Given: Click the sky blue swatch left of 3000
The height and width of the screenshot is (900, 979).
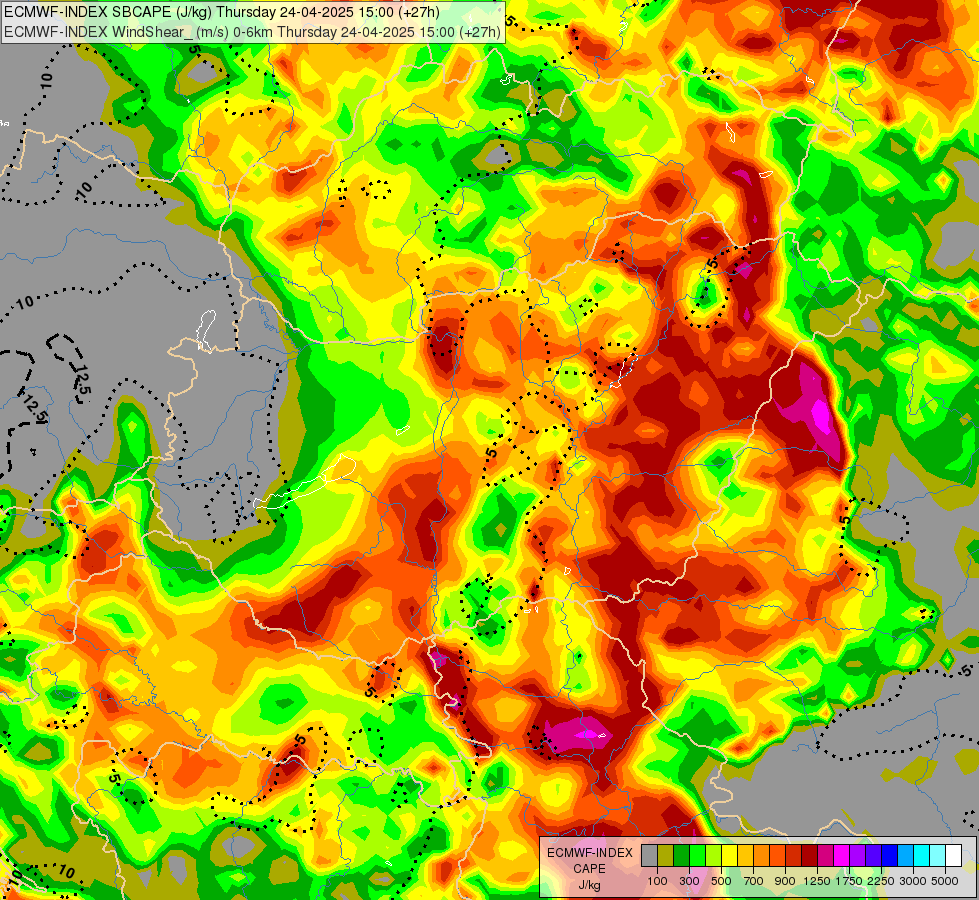Looking at the screenshot, I should pyautogui.click(x=906, y=856).
